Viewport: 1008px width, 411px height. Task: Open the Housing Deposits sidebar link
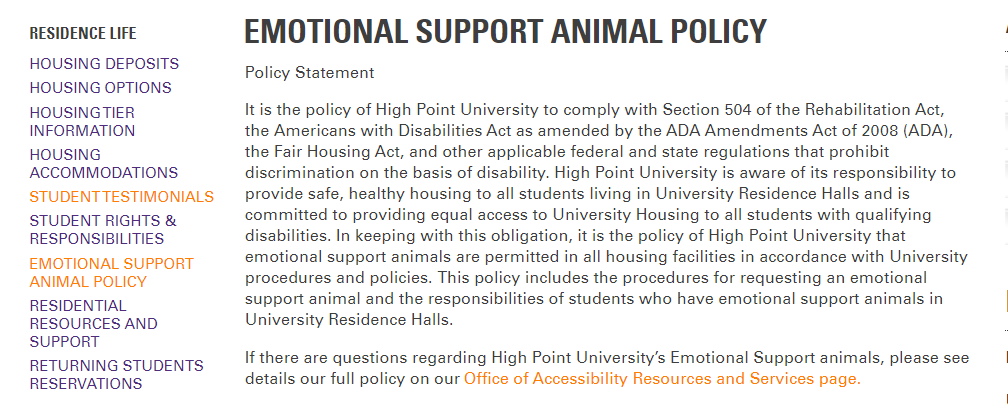pos(104,64)
